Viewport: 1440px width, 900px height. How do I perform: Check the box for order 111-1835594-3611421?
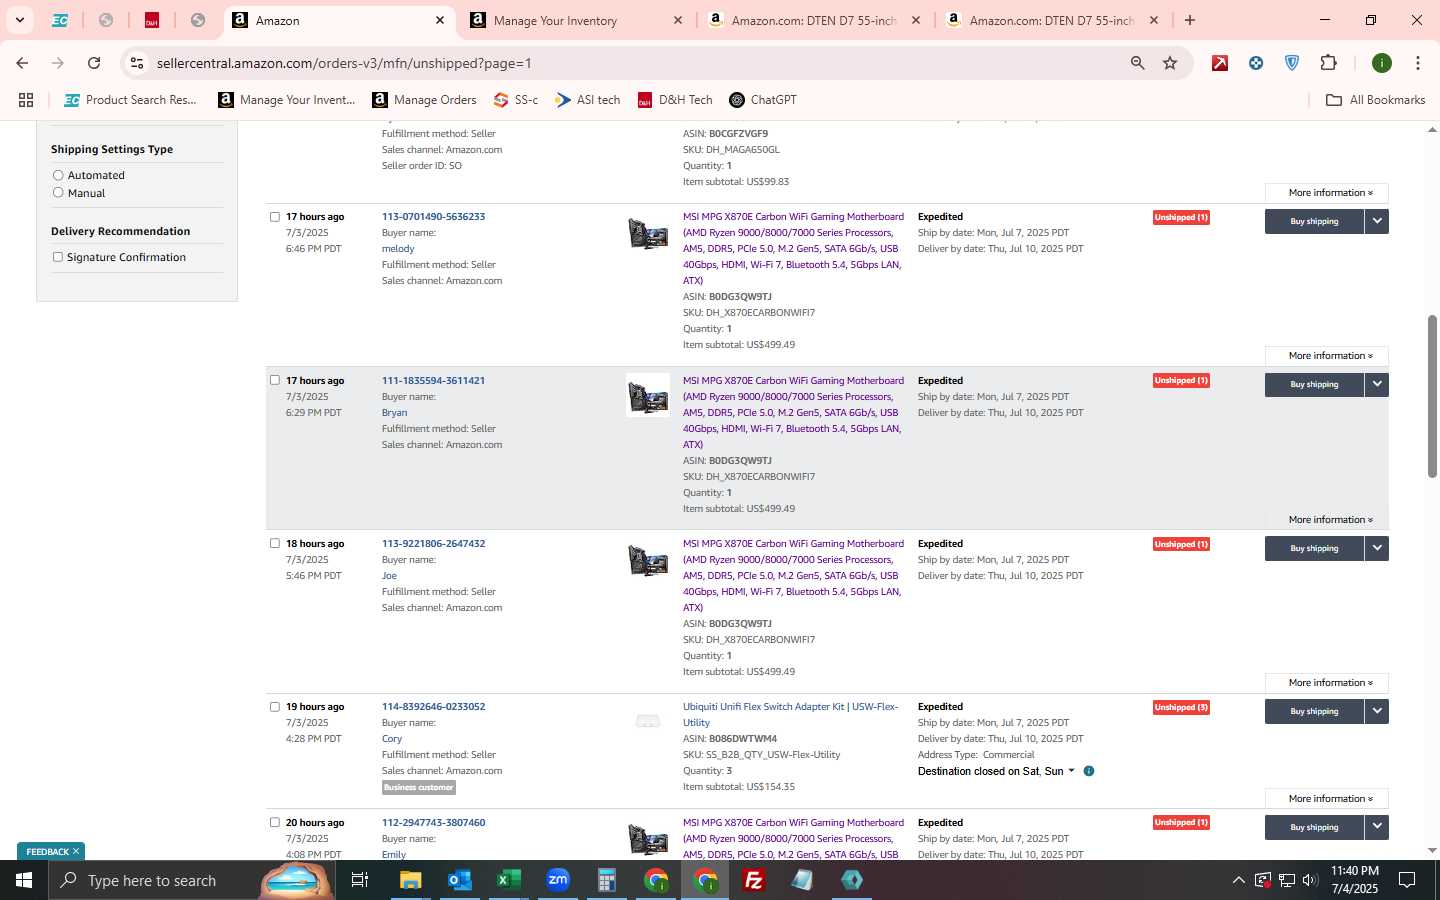point(275,380)
